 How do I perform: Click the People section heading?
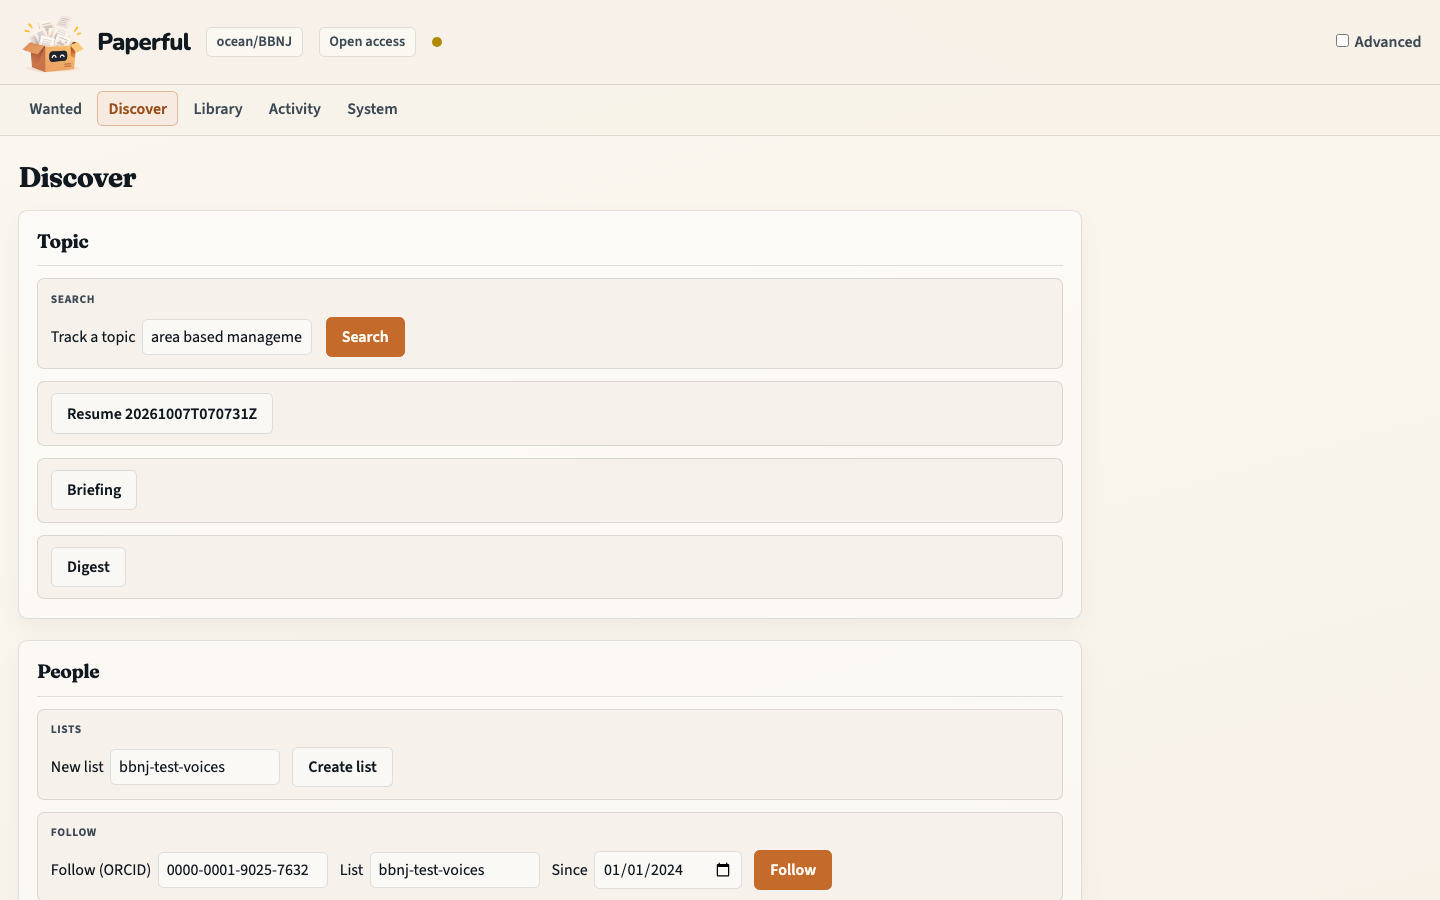[68, 672]
